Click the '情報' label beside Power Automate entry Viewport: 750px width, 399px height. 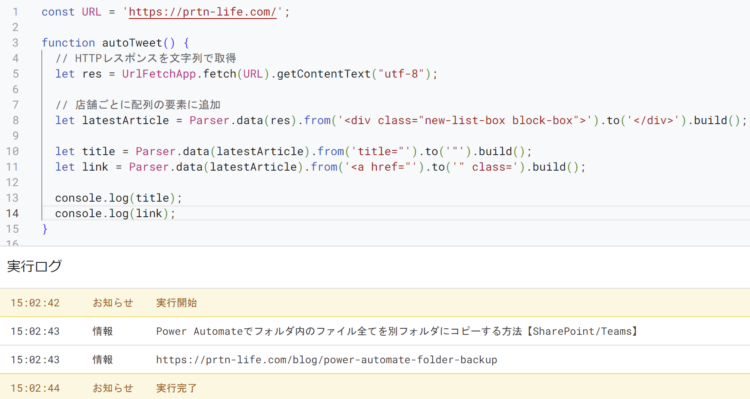(103, 331)
